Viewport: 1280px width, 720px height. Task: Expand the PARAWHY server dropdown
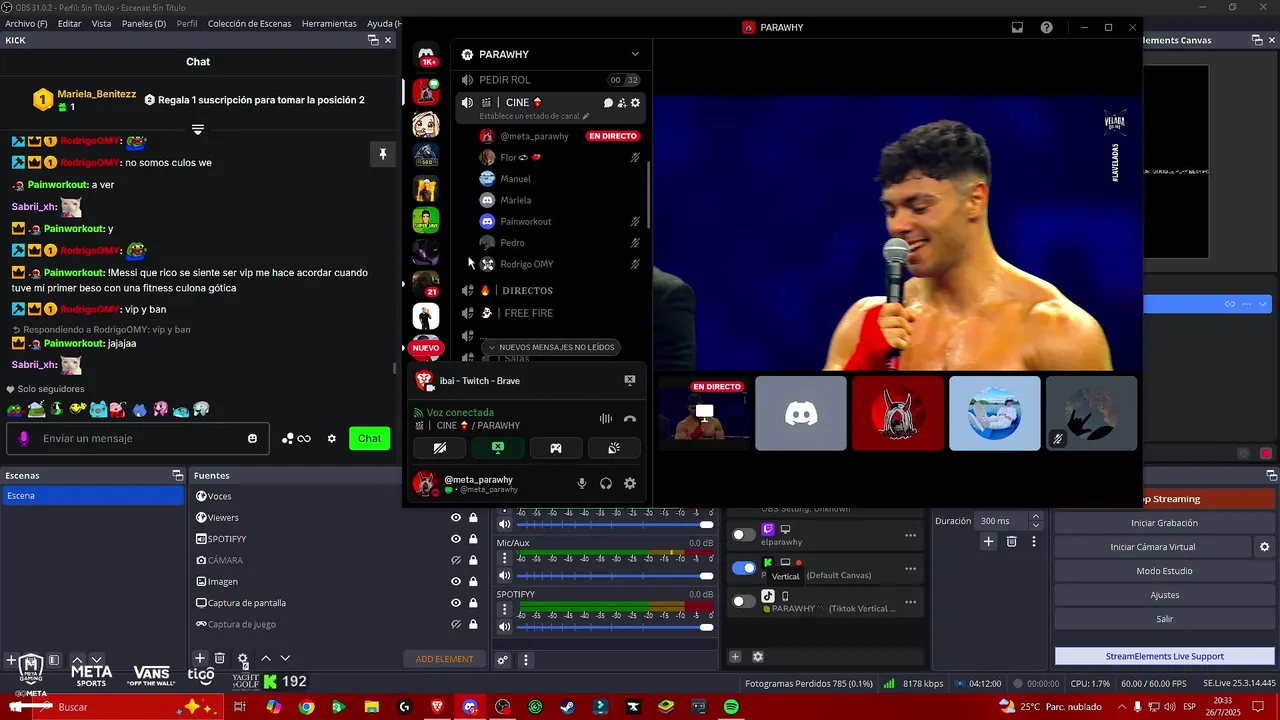[635, 54]
